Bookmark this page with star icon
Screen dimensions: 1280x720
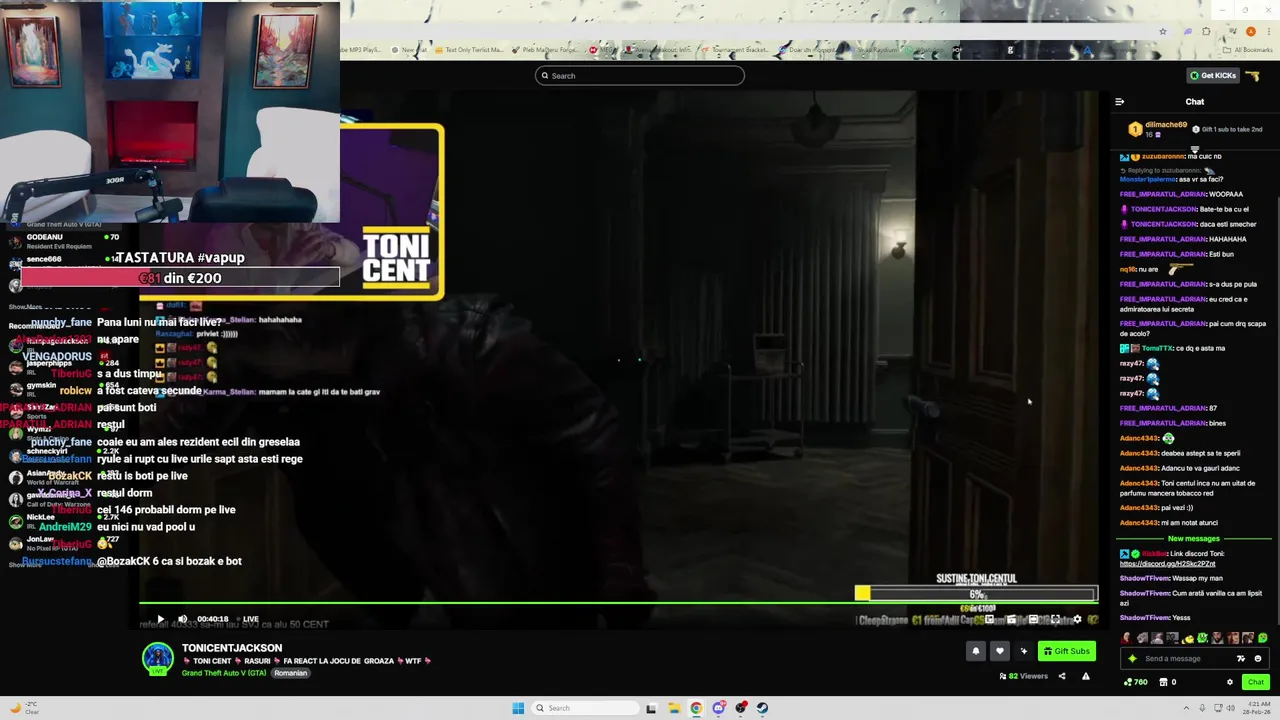1163,31
